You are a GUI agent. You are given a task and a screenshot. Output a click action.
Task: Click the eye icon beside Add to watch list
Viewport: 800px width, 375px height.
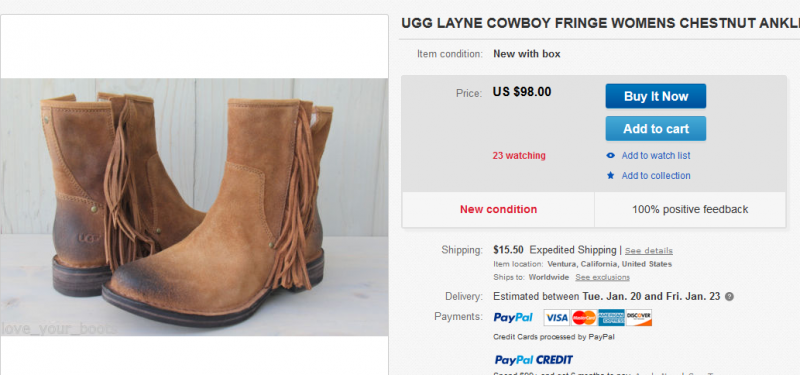pyautogui.click(x=610, y=156)
